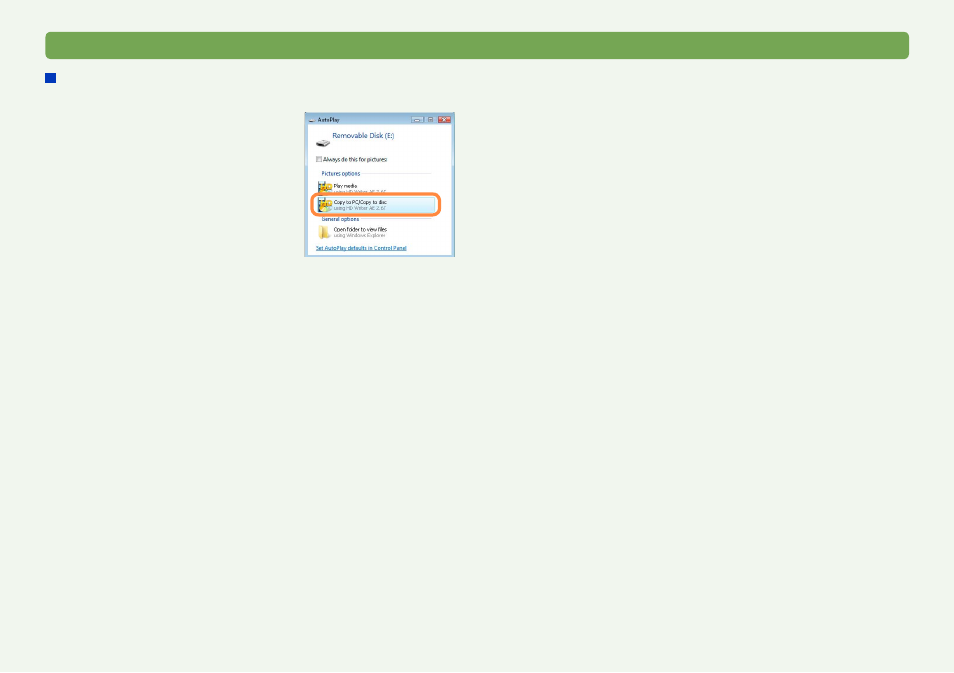Choose 'Open folder to view files' text

pyautogui.click(x=360, y=229)
